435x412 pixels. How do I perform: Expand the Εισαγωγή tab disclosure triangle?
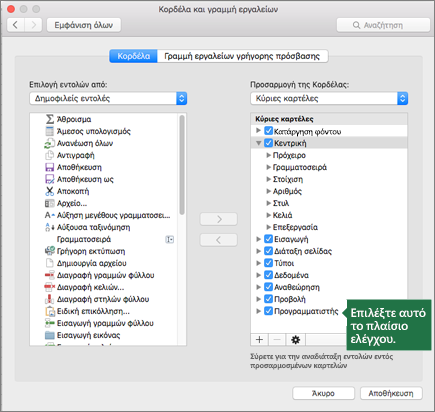[258, 239]
